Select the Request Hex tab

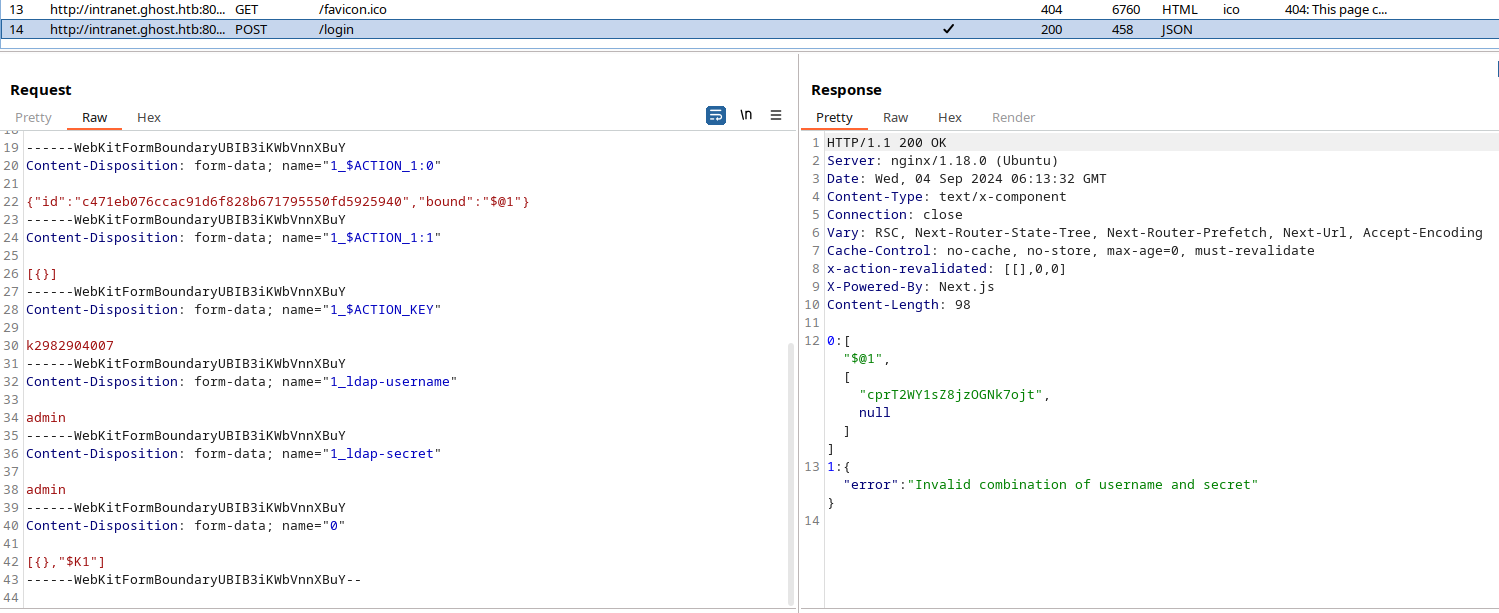149,117
